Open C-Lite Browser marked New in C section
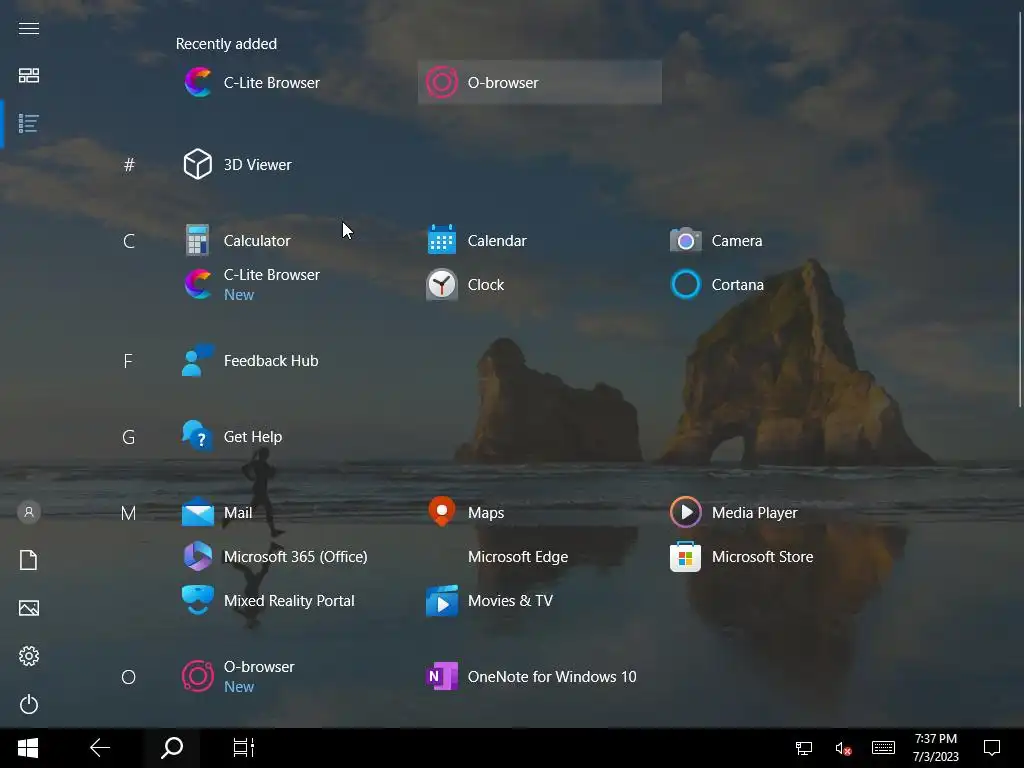 [296, 284]
